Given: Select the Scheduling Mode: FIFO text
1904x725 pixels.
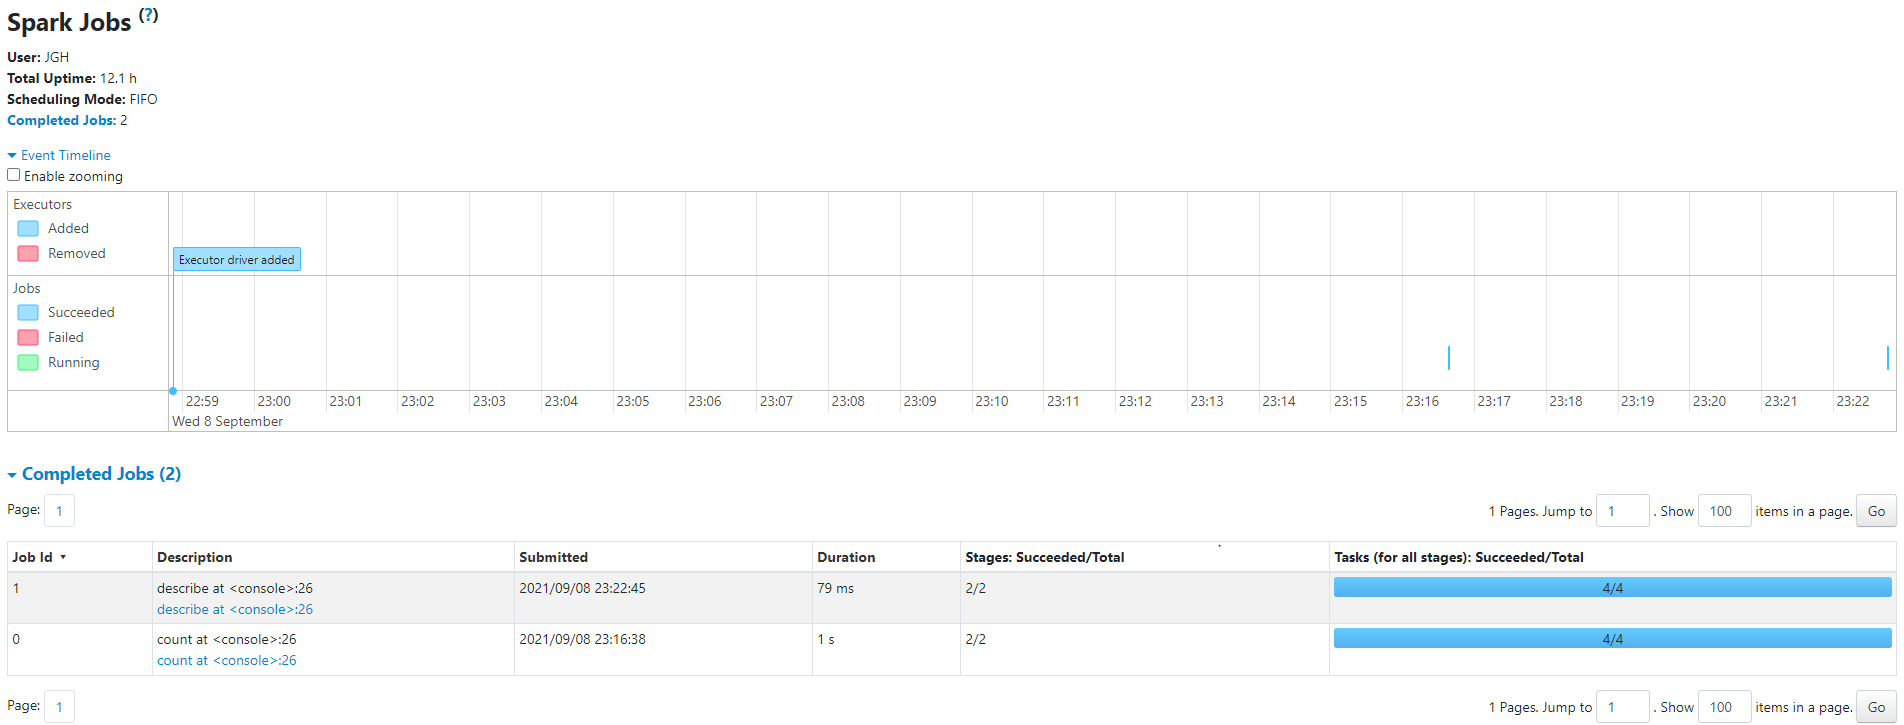Looking at the screenshot, I should pyautogui.click(x=82, y=99).
